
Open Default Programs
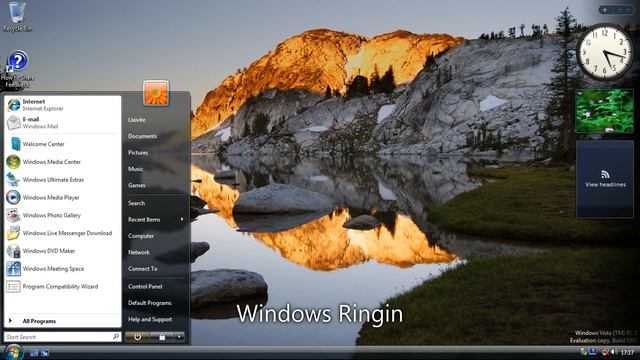[149, 303]
